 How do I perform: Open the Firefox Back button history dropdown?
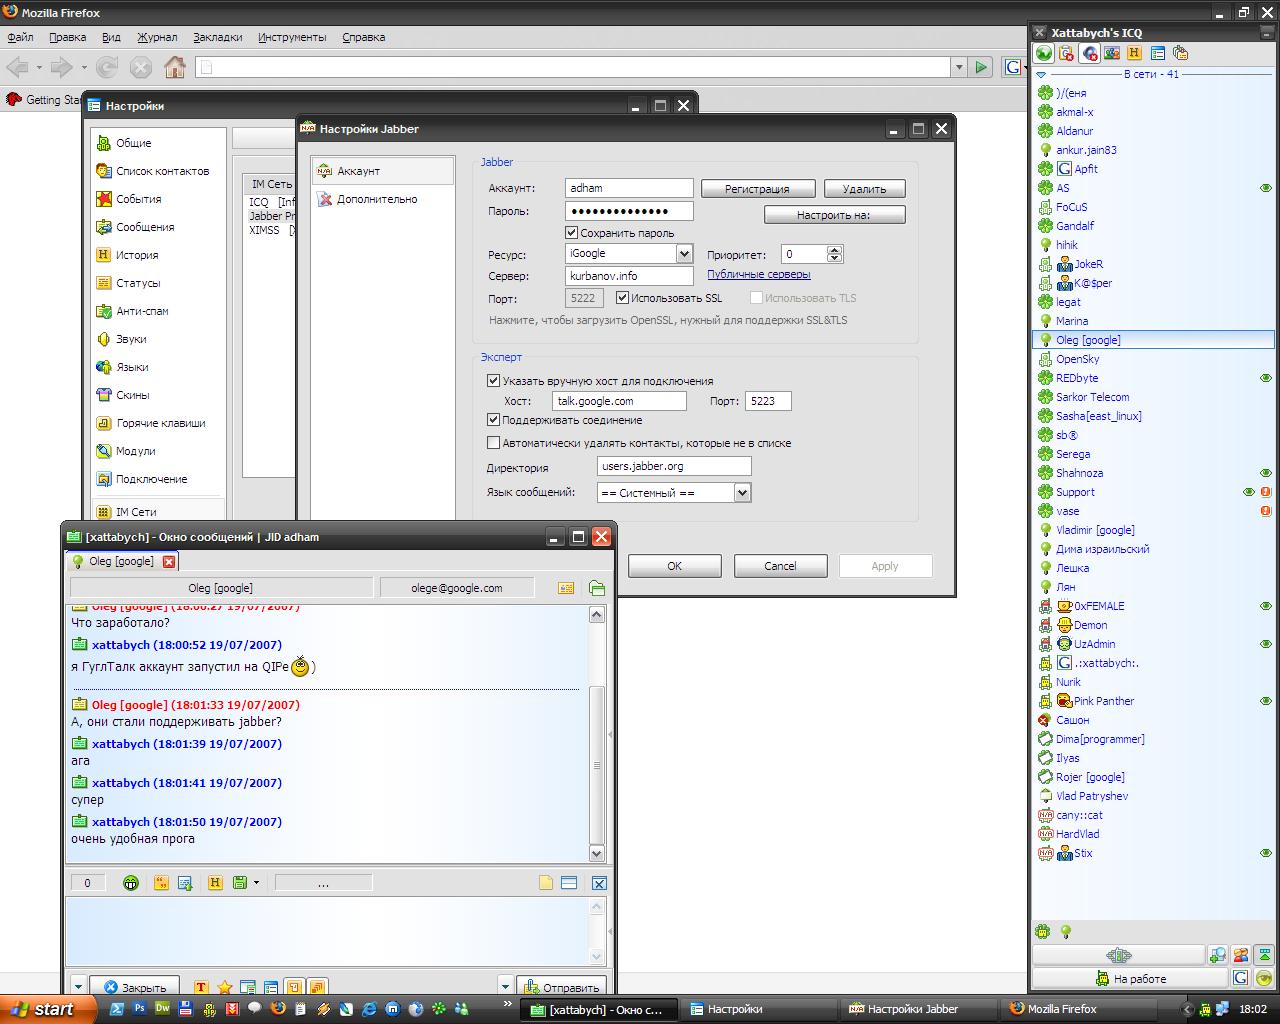(x=39, y=68)
